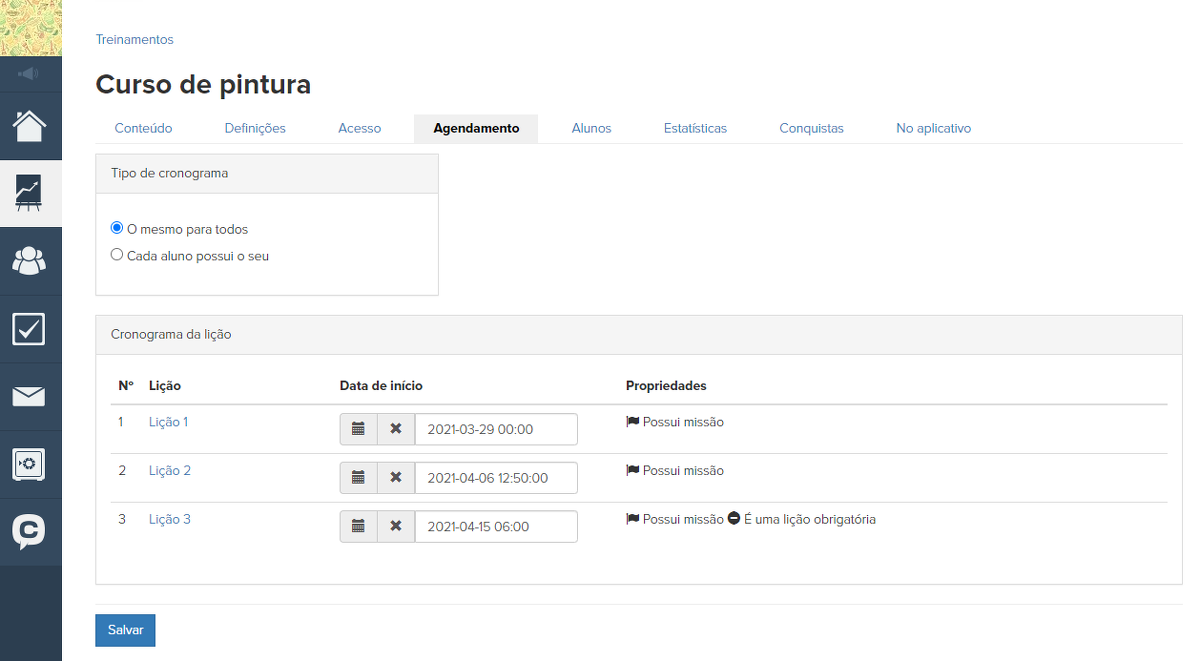Switch to the Estatísticas tab
1200x661 pixels.
(695, 128)
